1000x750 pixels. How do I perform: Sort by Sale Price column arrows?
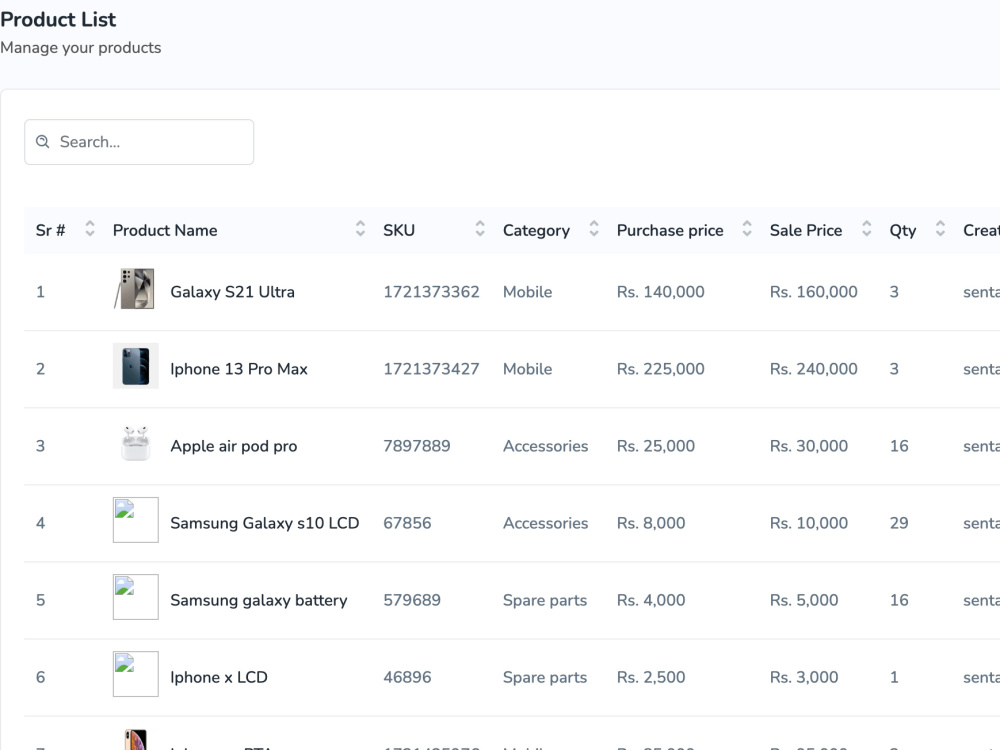coord(867,228)
